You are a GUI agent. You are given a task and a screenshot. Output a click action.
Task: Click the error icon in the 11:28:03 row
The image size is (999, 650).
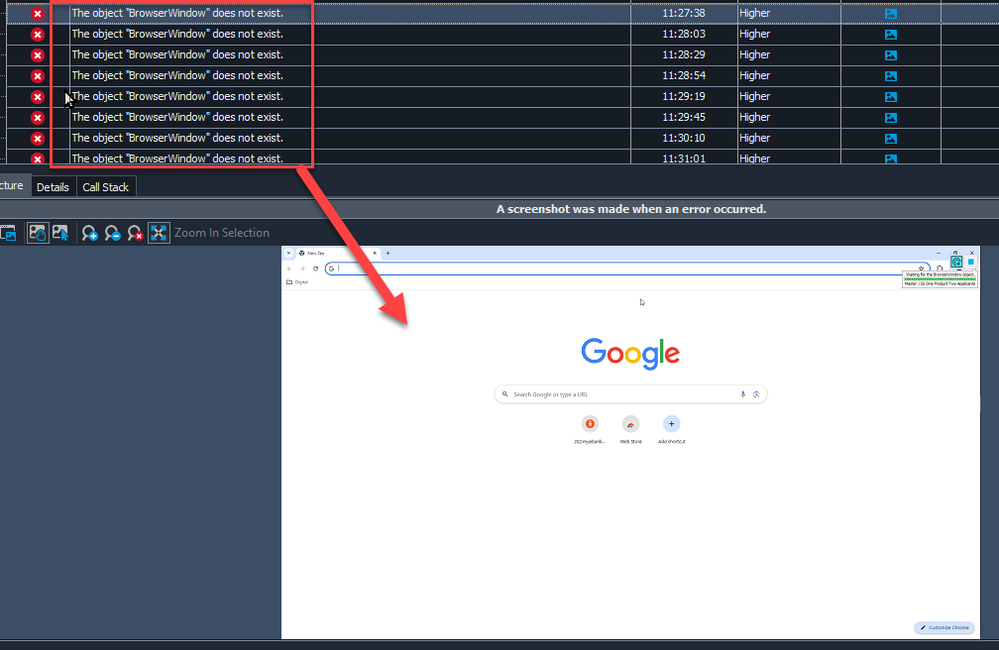click(38, 34)
